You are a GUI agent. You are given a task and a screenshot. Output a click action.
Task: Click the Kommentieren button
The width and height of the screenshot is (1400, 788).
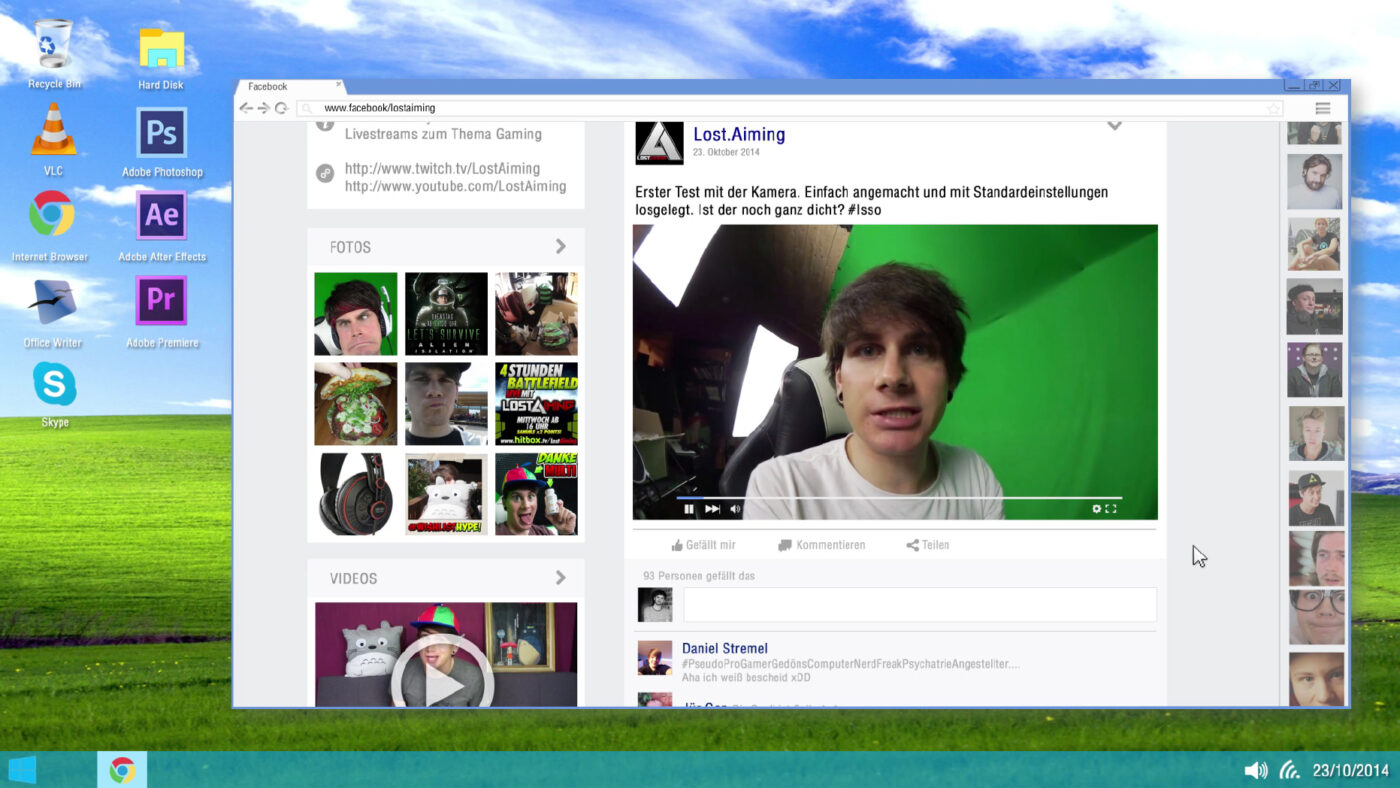pyautogui.click(x=821, y=545)
